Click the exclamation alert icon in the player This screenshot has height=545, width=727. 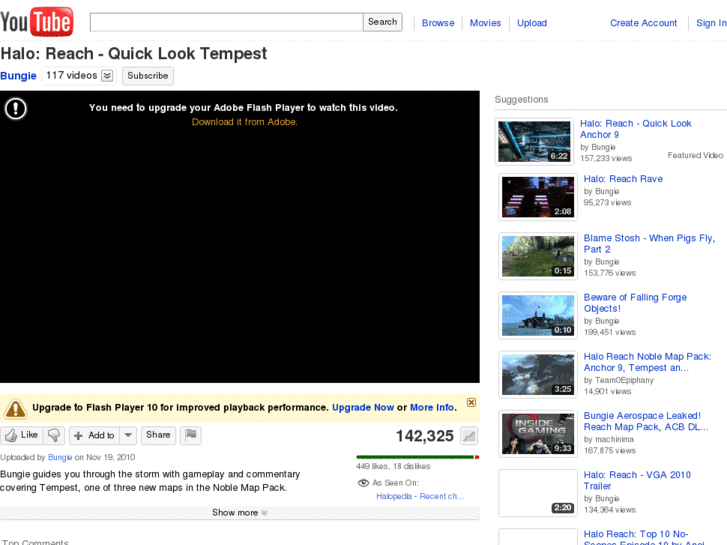click(16, 109)
